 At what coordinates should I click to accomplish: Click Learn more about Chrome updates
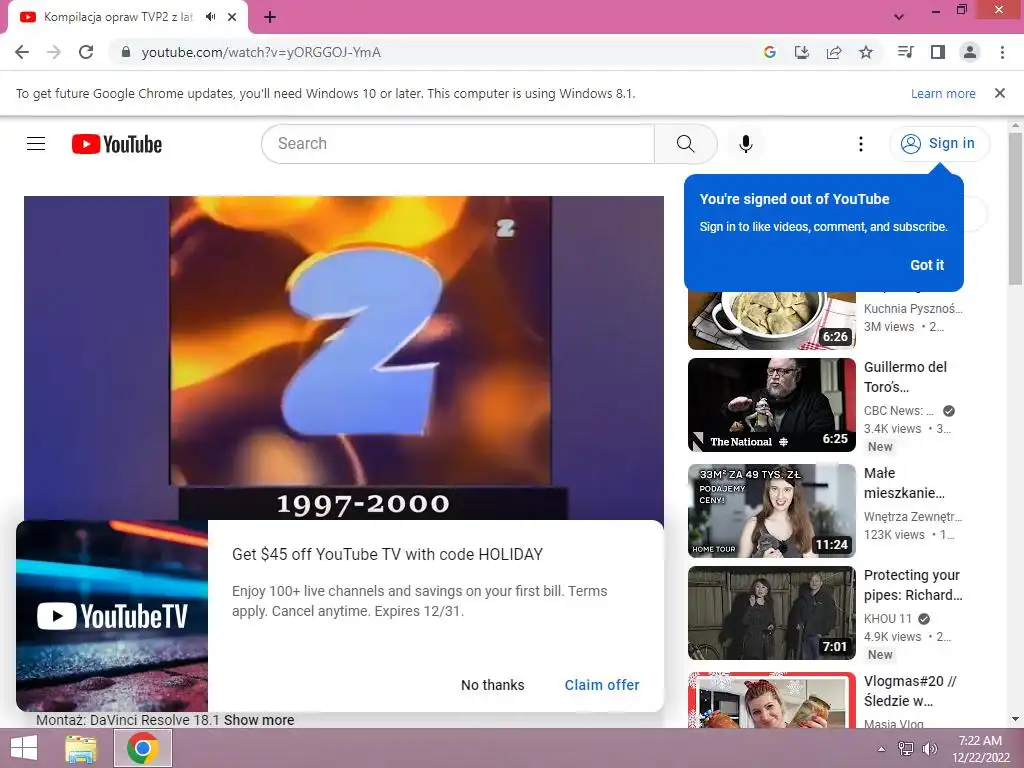[x=943, y=93]
